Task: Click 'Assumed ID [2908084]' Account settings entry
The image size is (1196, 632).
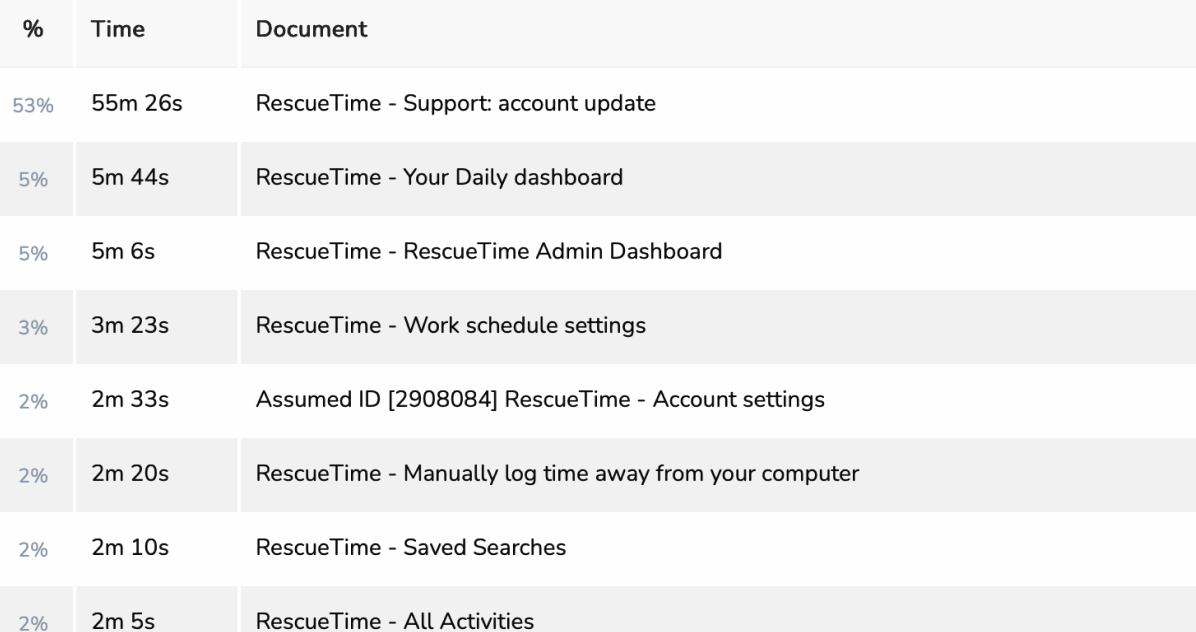Action: tap(540, 400)
